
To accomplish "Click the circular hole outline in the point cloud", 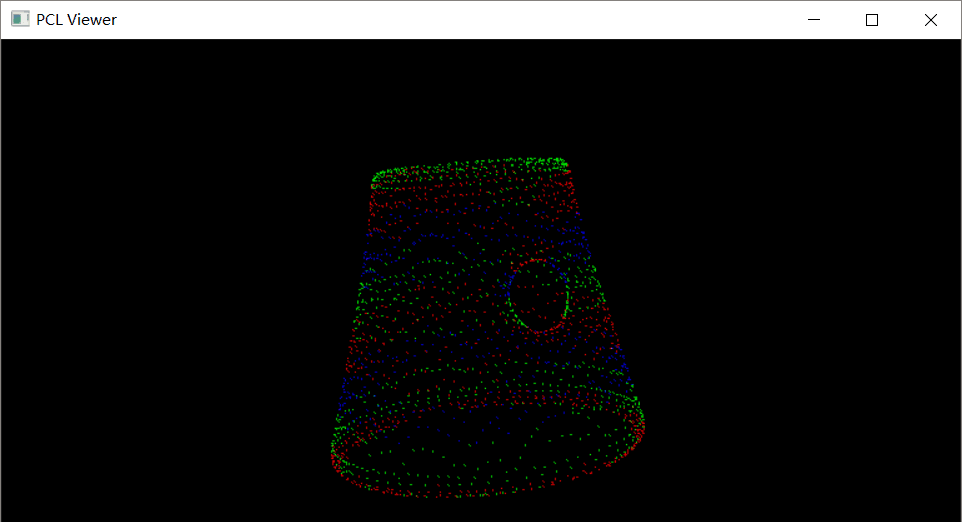I will pyautogui.click(x=539, y=296).
